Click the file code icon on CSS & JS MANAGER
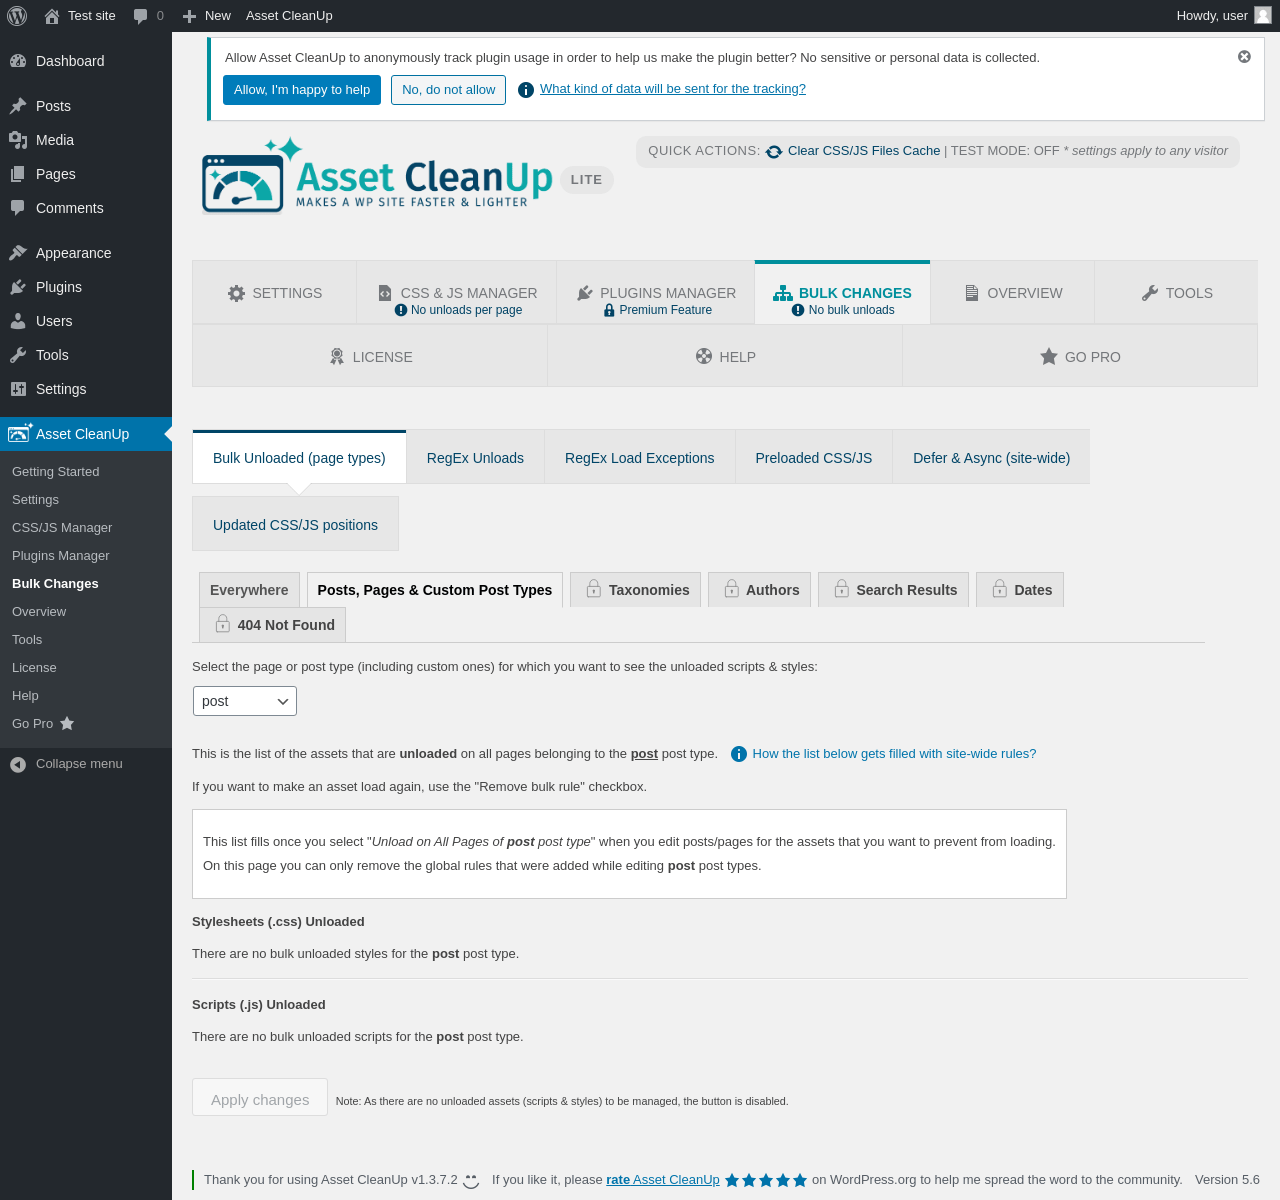Image resolution: width=1280 pixels, height=1200 pixels. tap(385, 293)
